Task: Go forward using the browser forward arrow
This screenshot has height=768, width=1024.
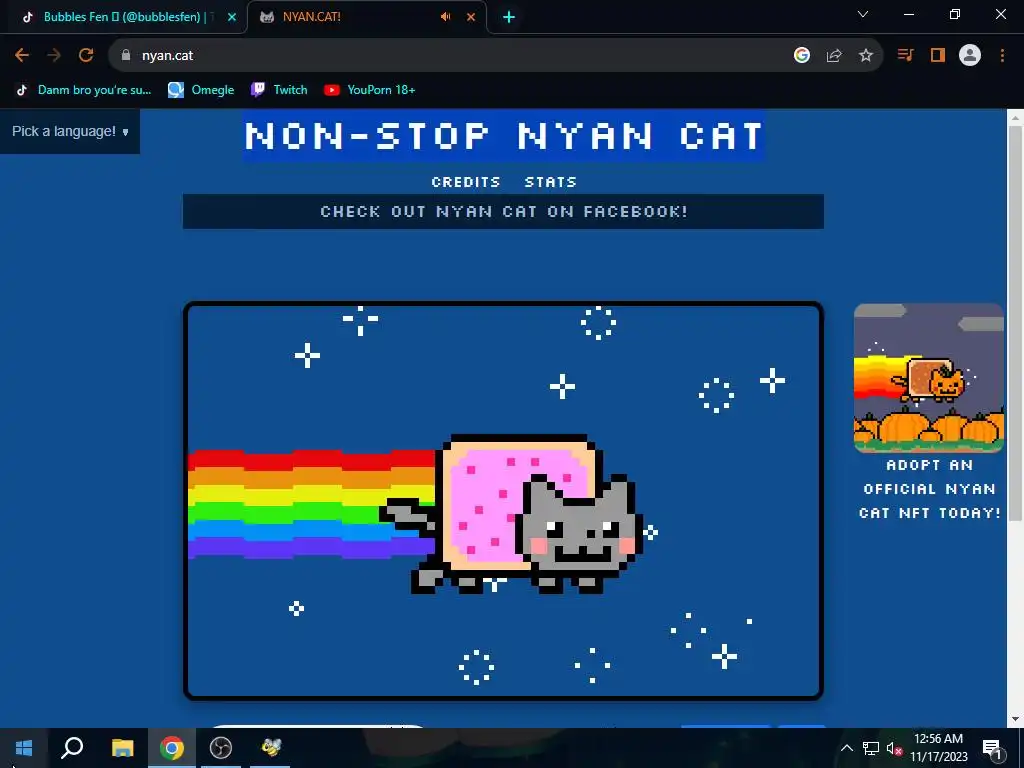Action: tap(54, 56)
